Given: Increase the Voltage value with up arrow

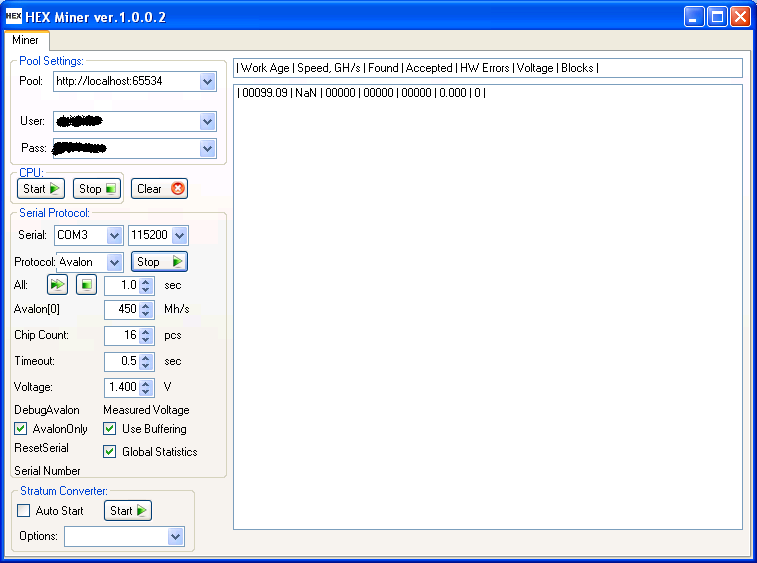Looking at the screenshot, I should coord(147,383).
